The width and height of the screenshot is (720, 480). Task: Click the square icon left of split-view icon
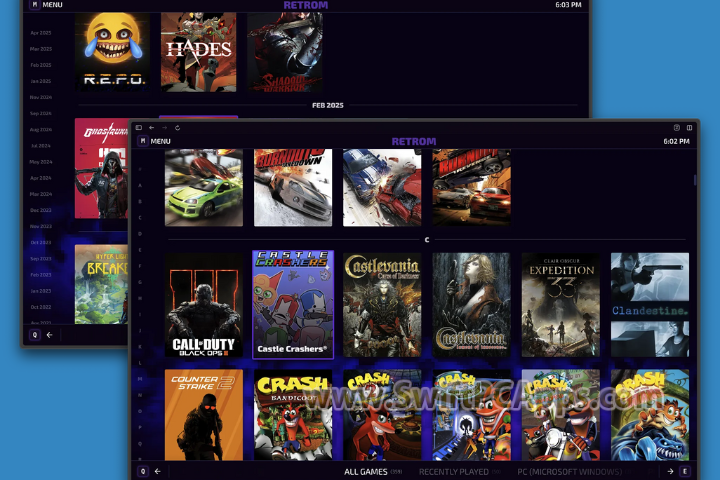[676, 128]
